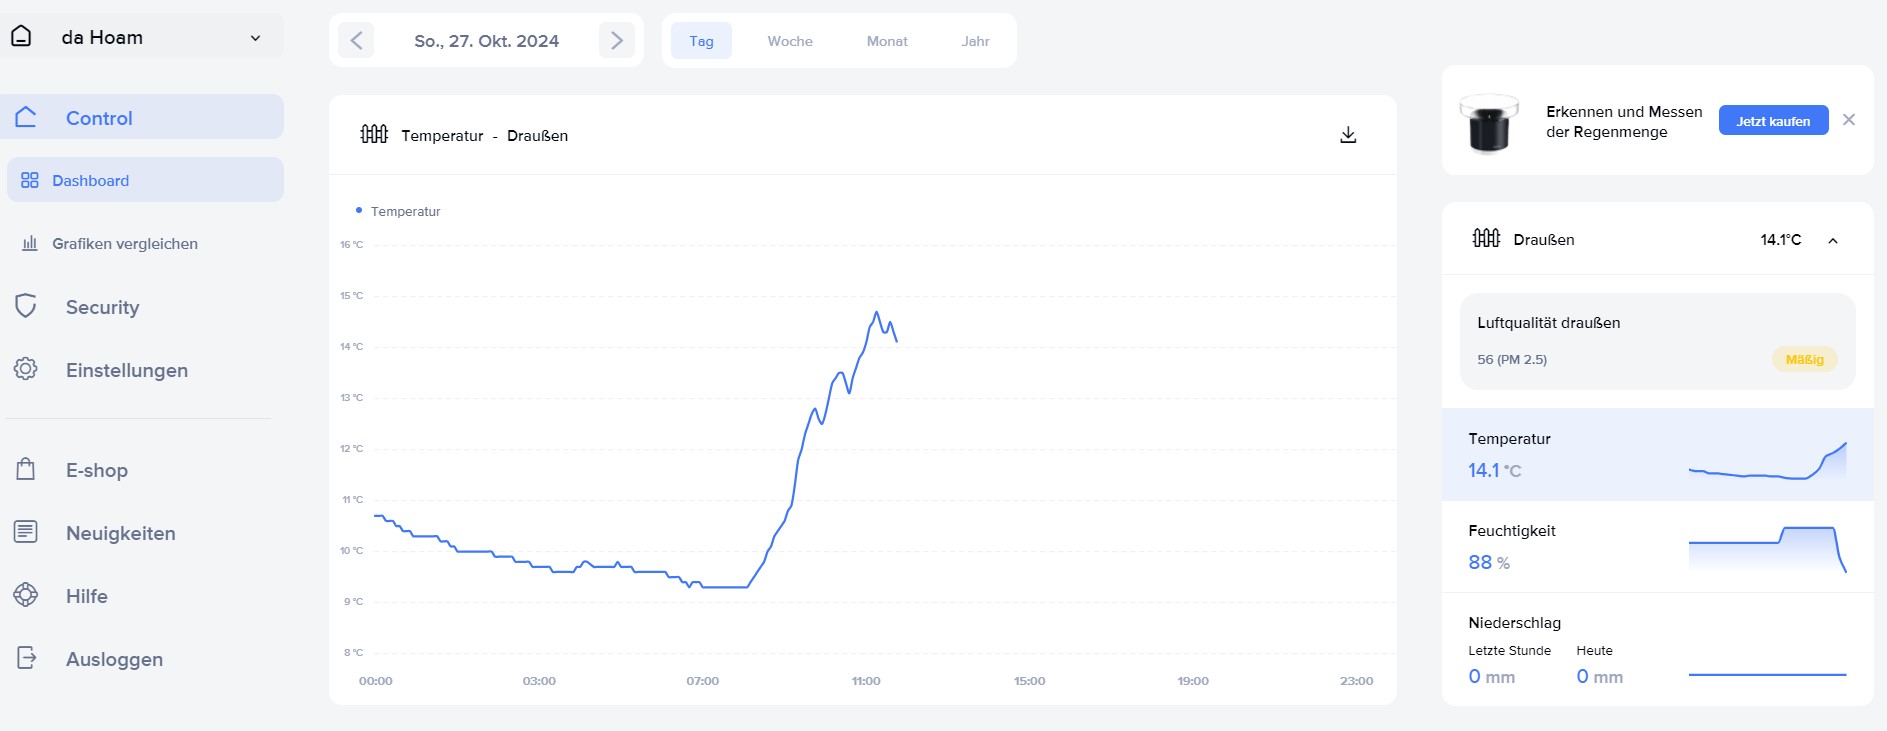
Task: Open E-shop via the shopping bag icon
Action: tap(26, 469)
